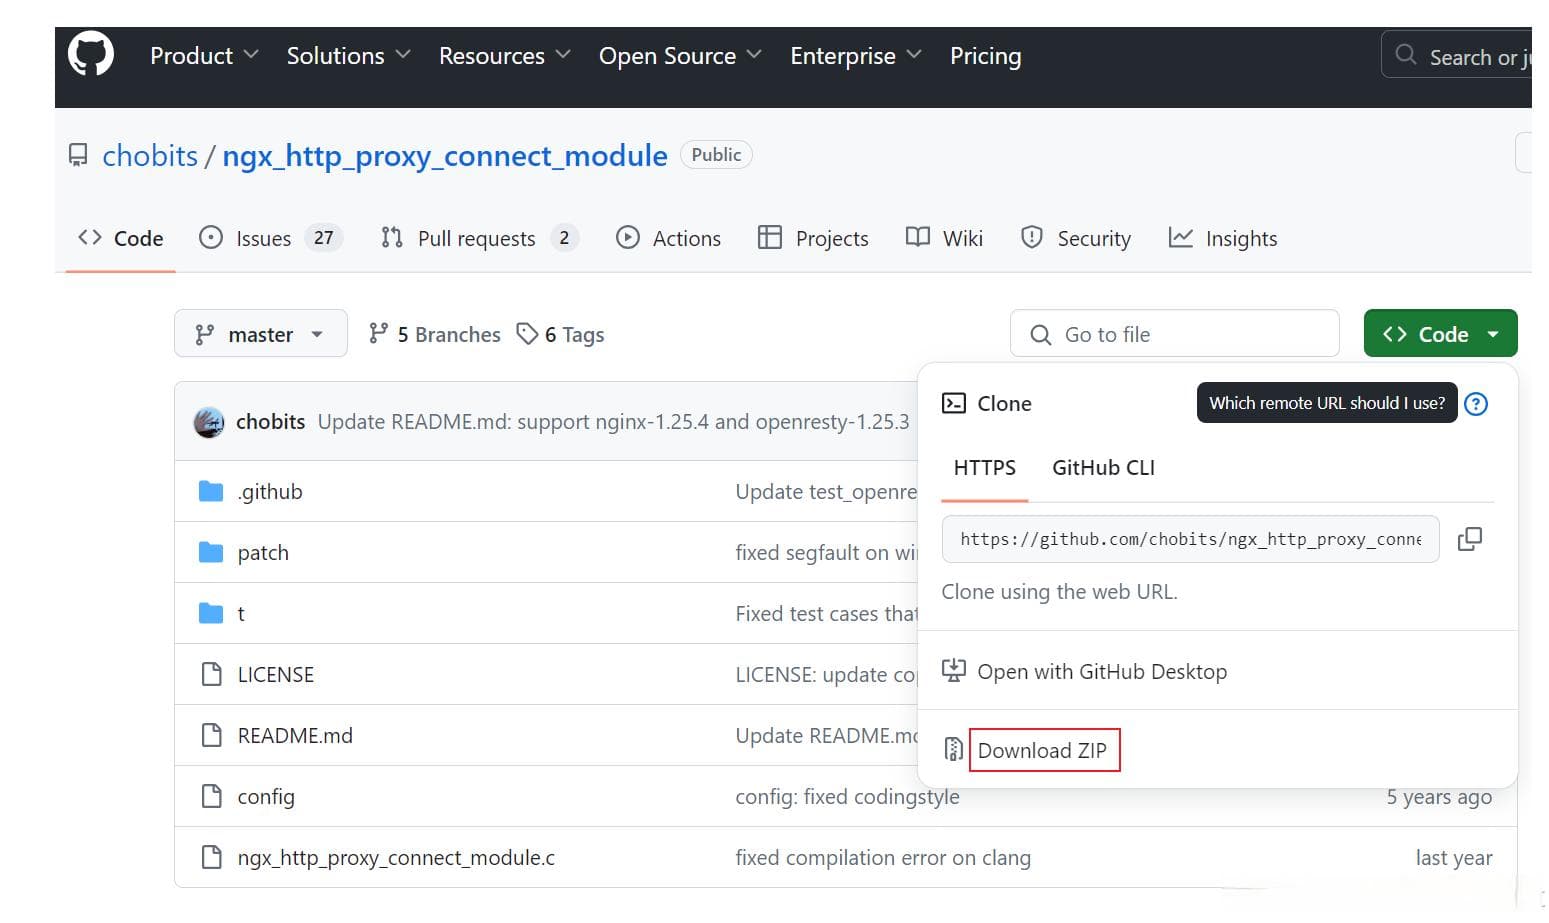Image resolution: width=1549 pixels, height=923 pixels.
Task: Open the README.md file
Action: point(295,736)
